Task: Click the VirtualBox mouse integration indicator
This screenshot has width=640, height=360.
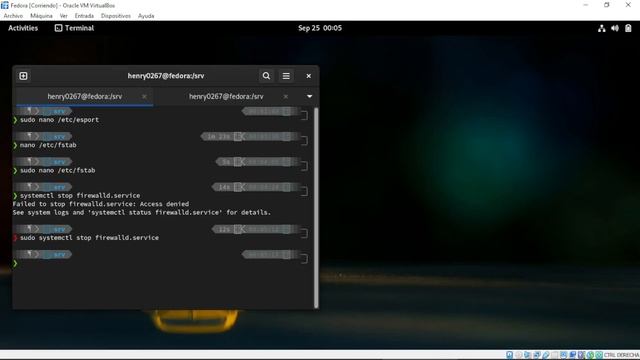Action: point(590,355)
